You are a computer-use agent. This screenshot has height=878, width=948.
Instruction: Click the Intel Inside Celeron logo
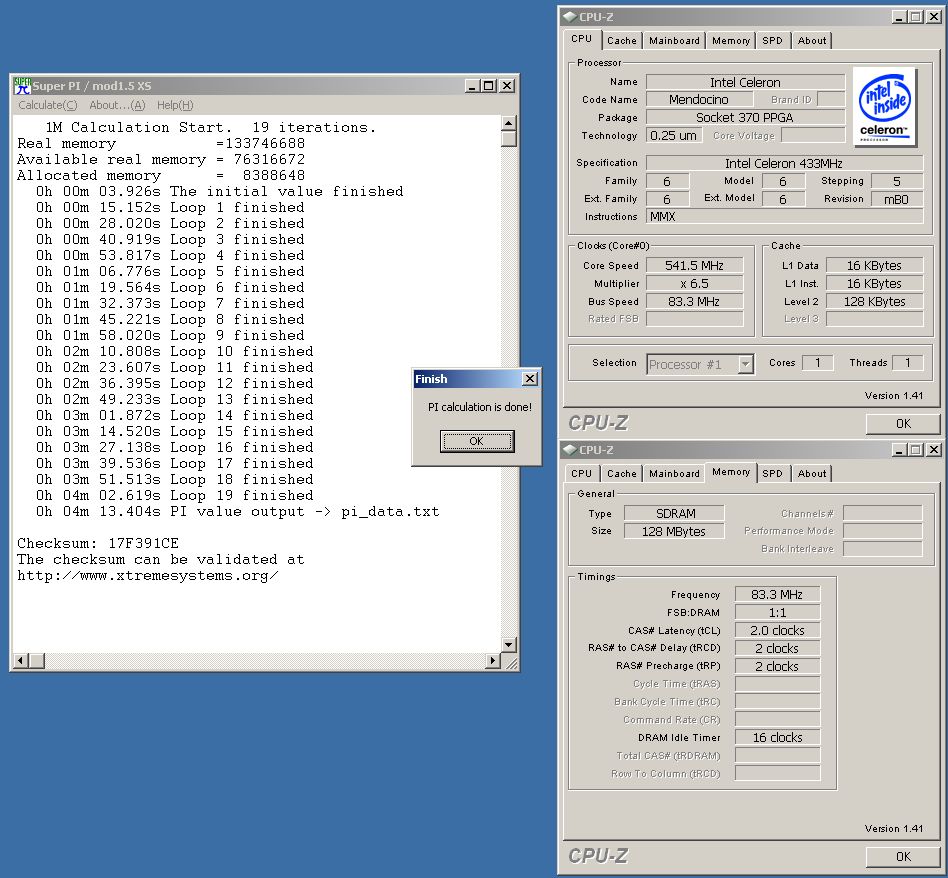(x=885, y=107)
